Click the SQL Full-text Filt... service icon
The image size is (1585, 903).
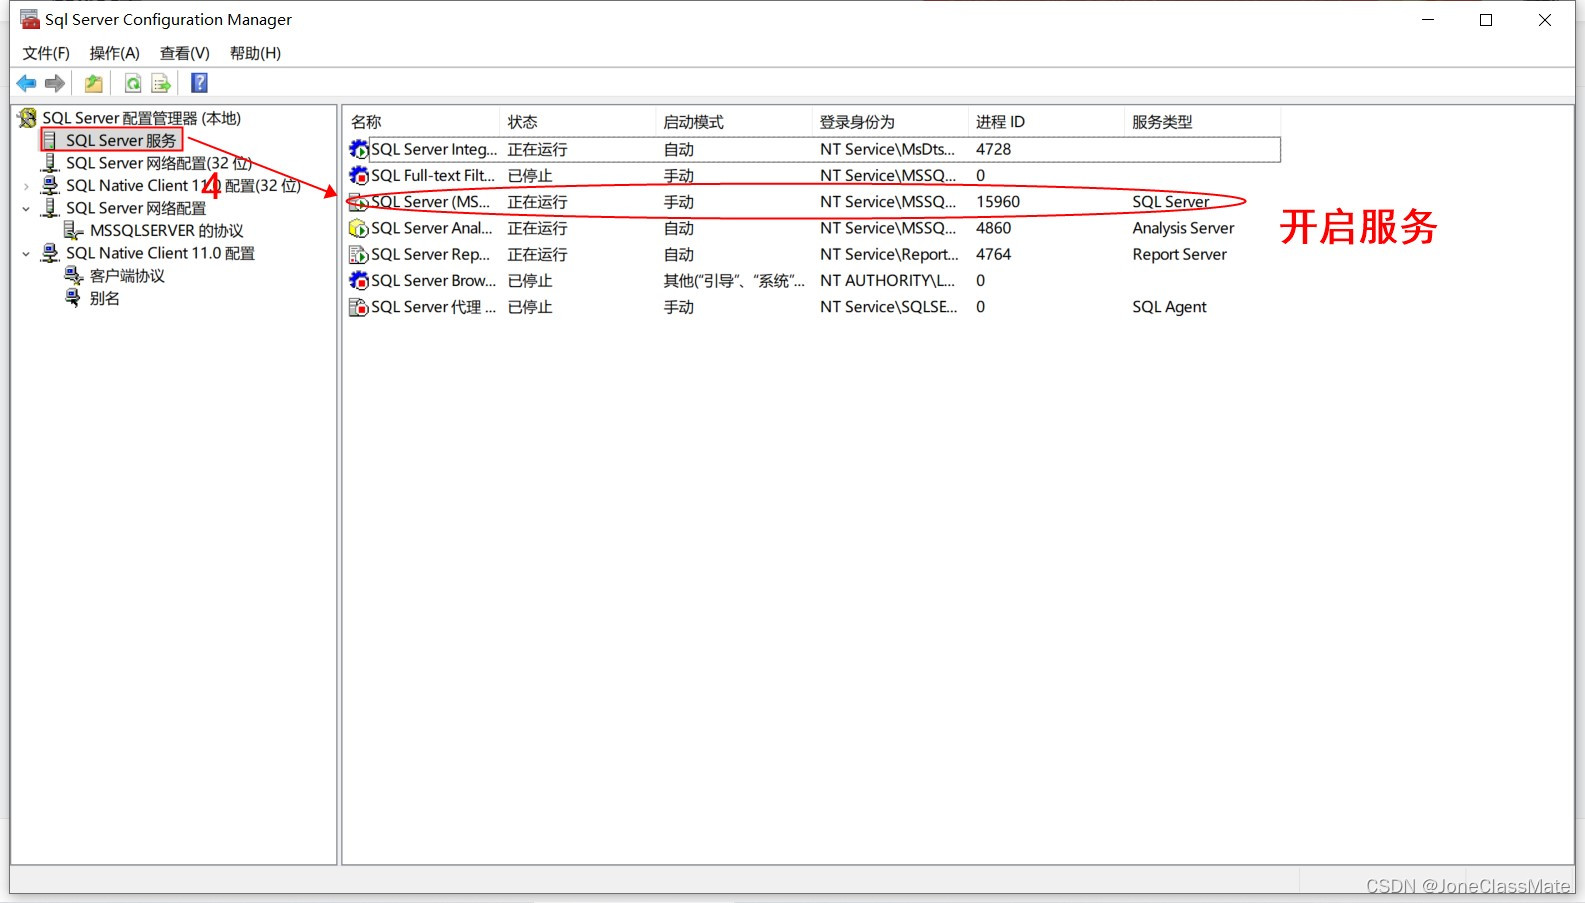[358, 176]
